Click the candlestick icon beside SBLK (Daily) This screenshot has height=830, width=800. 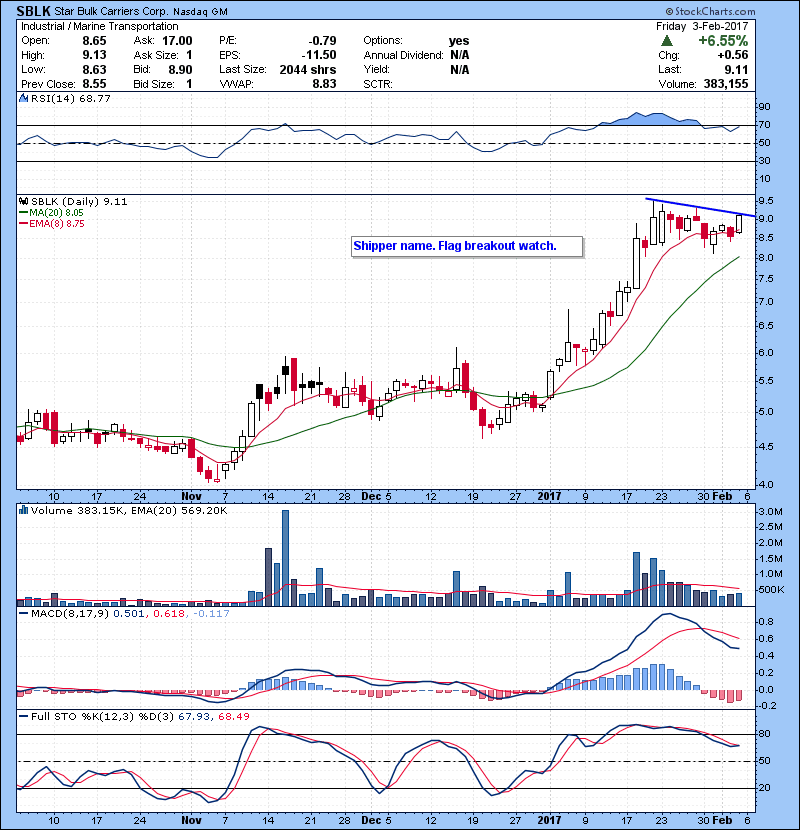(x=23, y=201)
